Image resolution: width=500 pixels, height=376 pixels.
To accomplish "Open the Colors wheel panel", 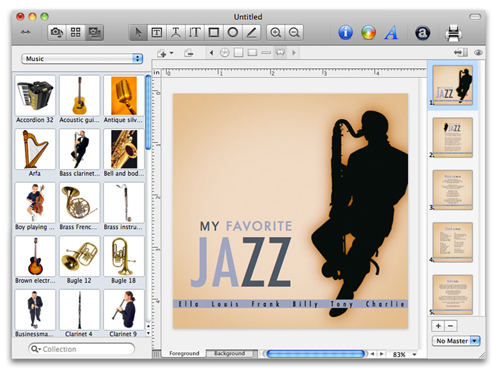I will tap(368, 33).
